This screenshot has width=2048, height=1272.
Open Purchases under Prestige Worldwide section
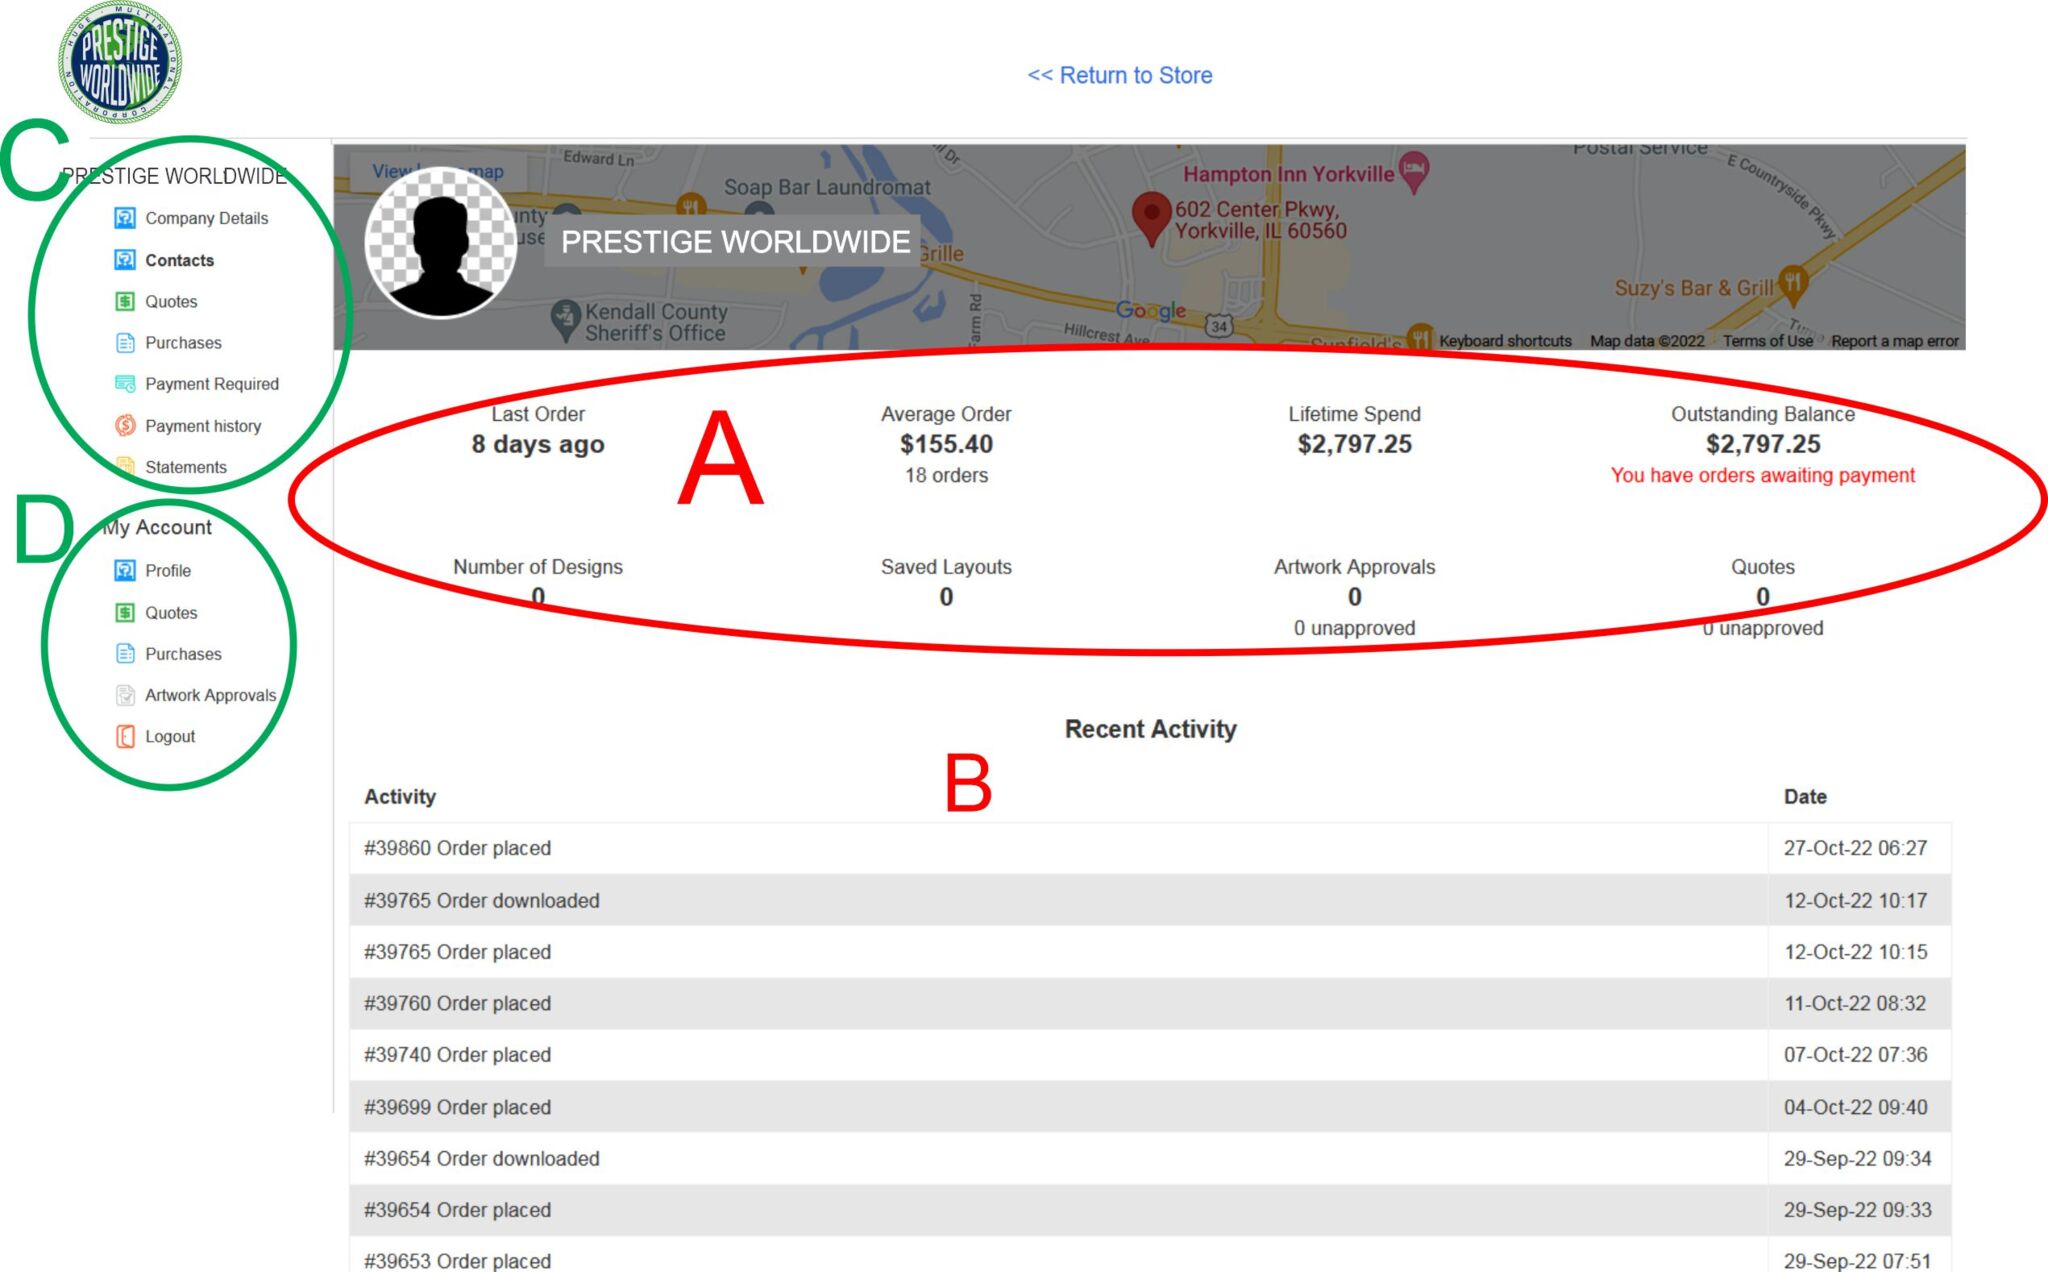pos(183,343)
